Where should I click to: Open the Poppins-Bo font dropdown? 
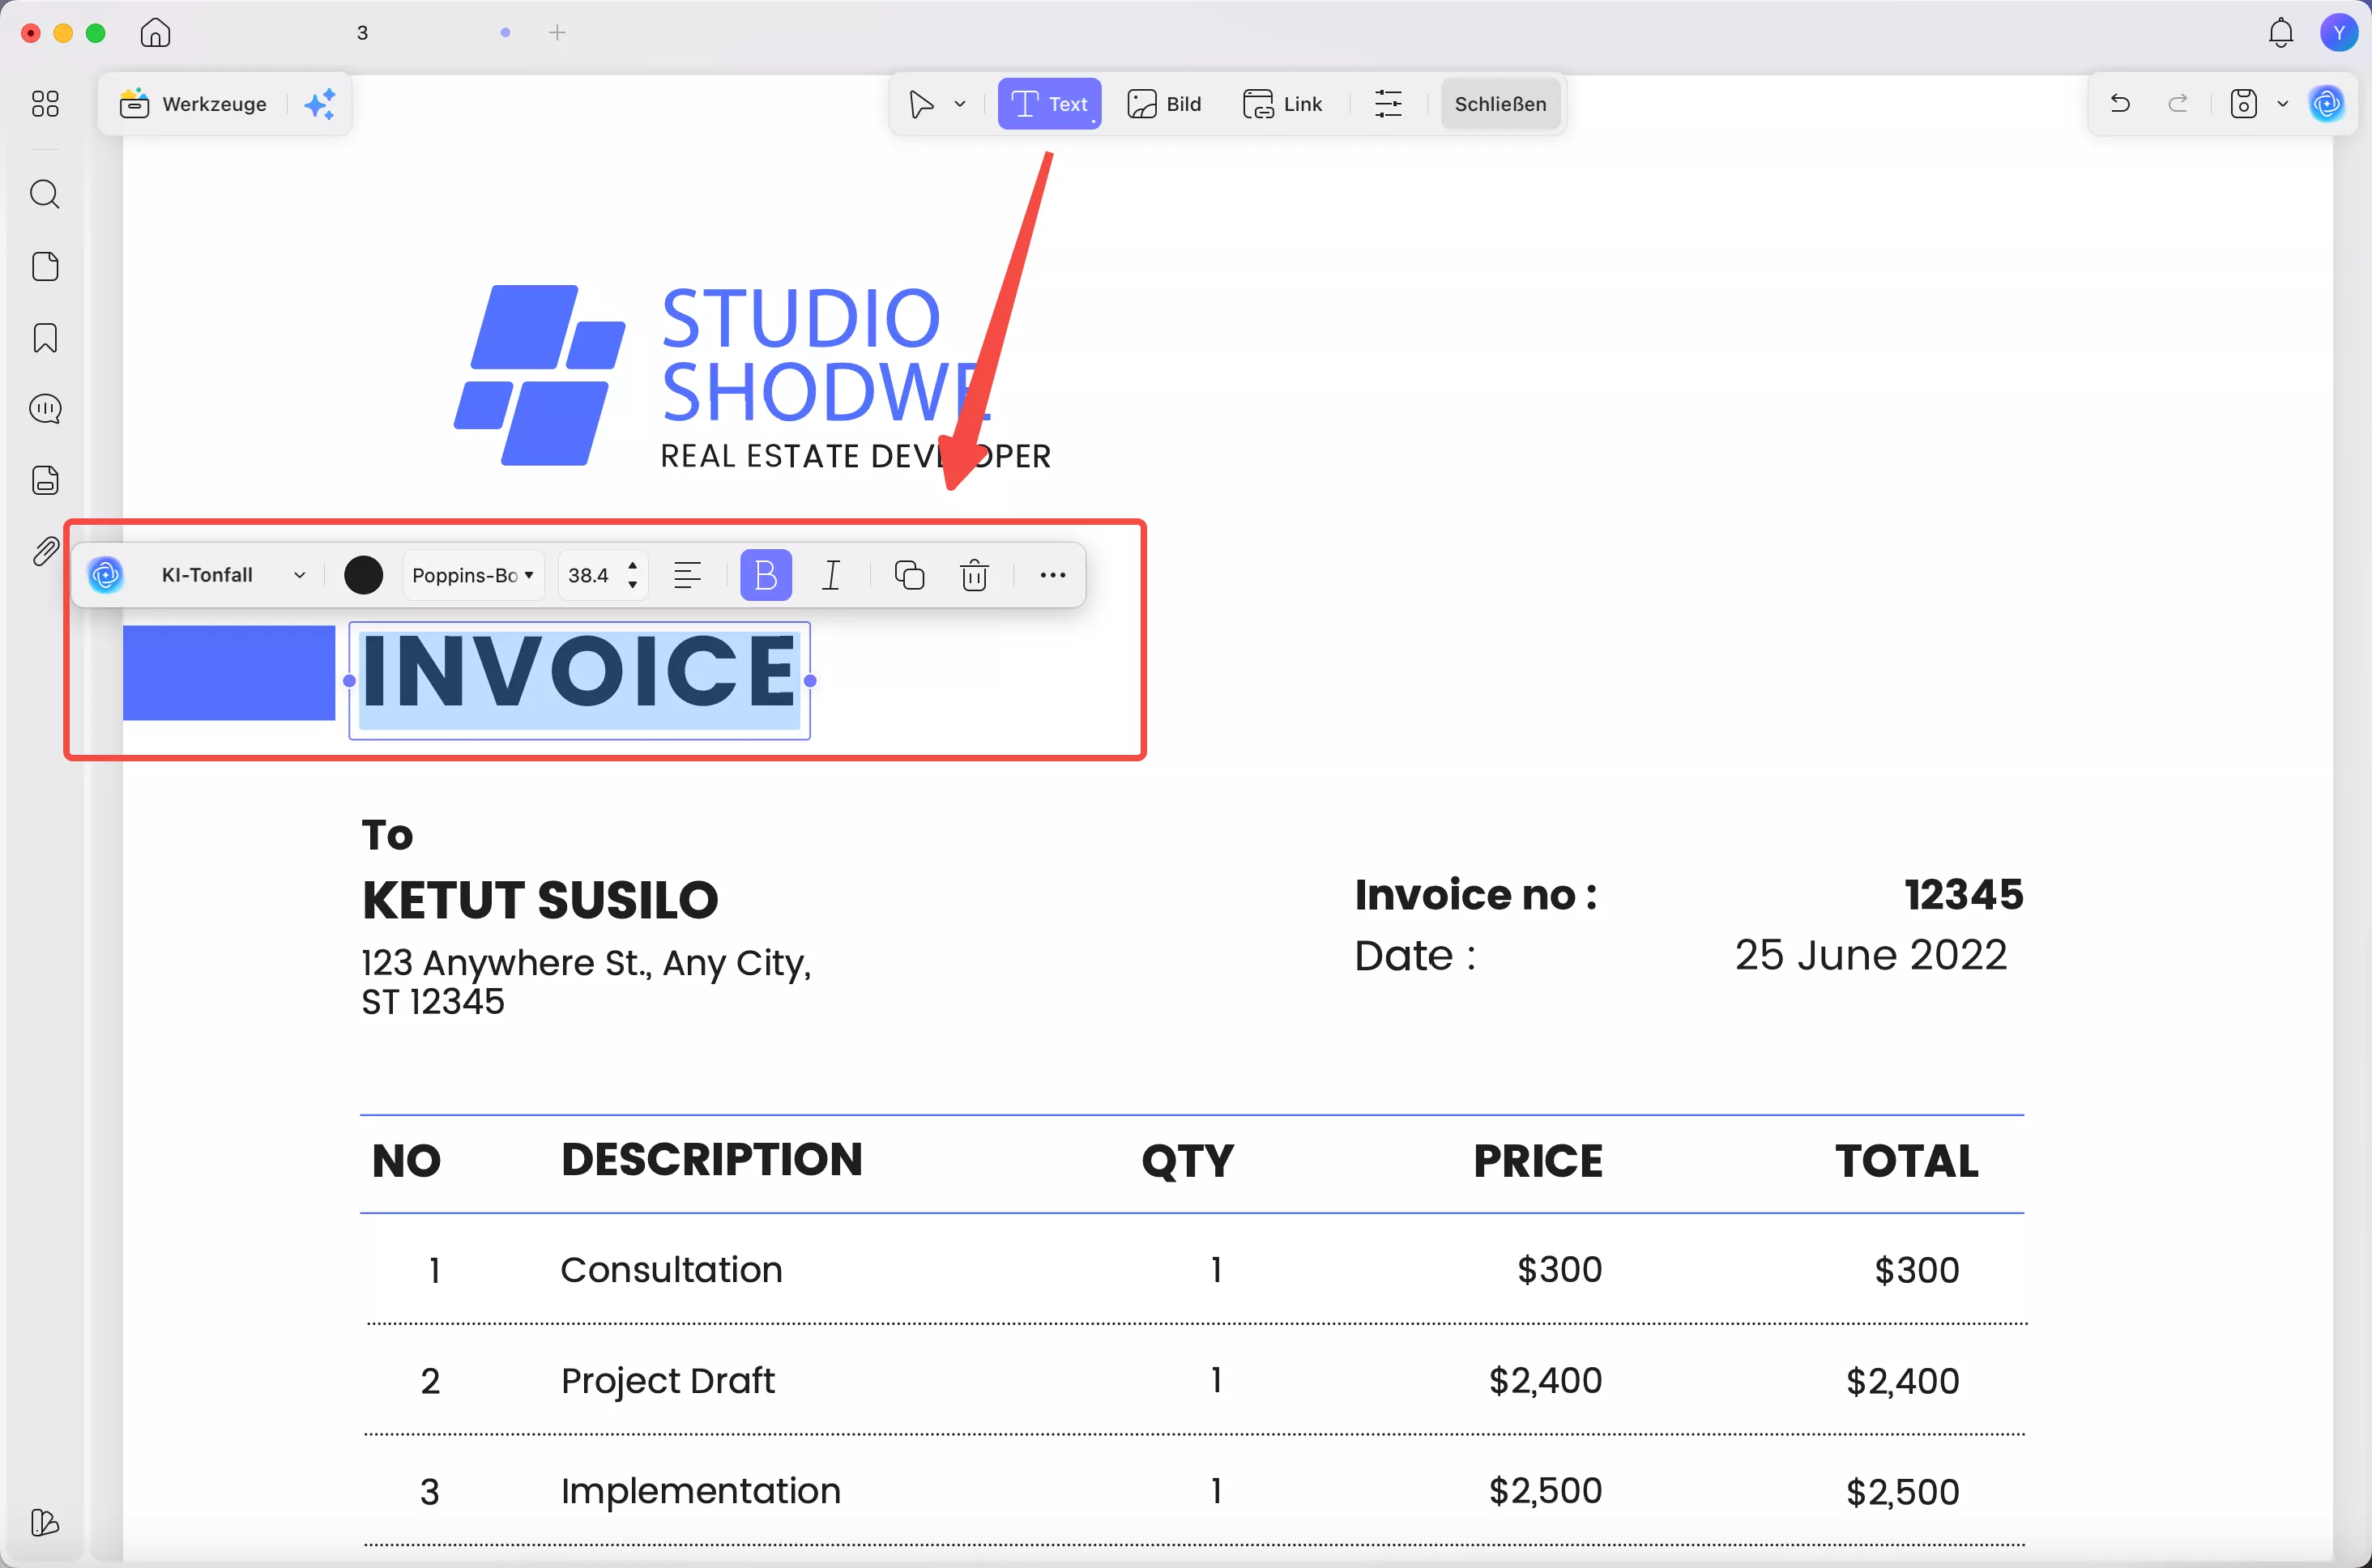tap(473, 575)
